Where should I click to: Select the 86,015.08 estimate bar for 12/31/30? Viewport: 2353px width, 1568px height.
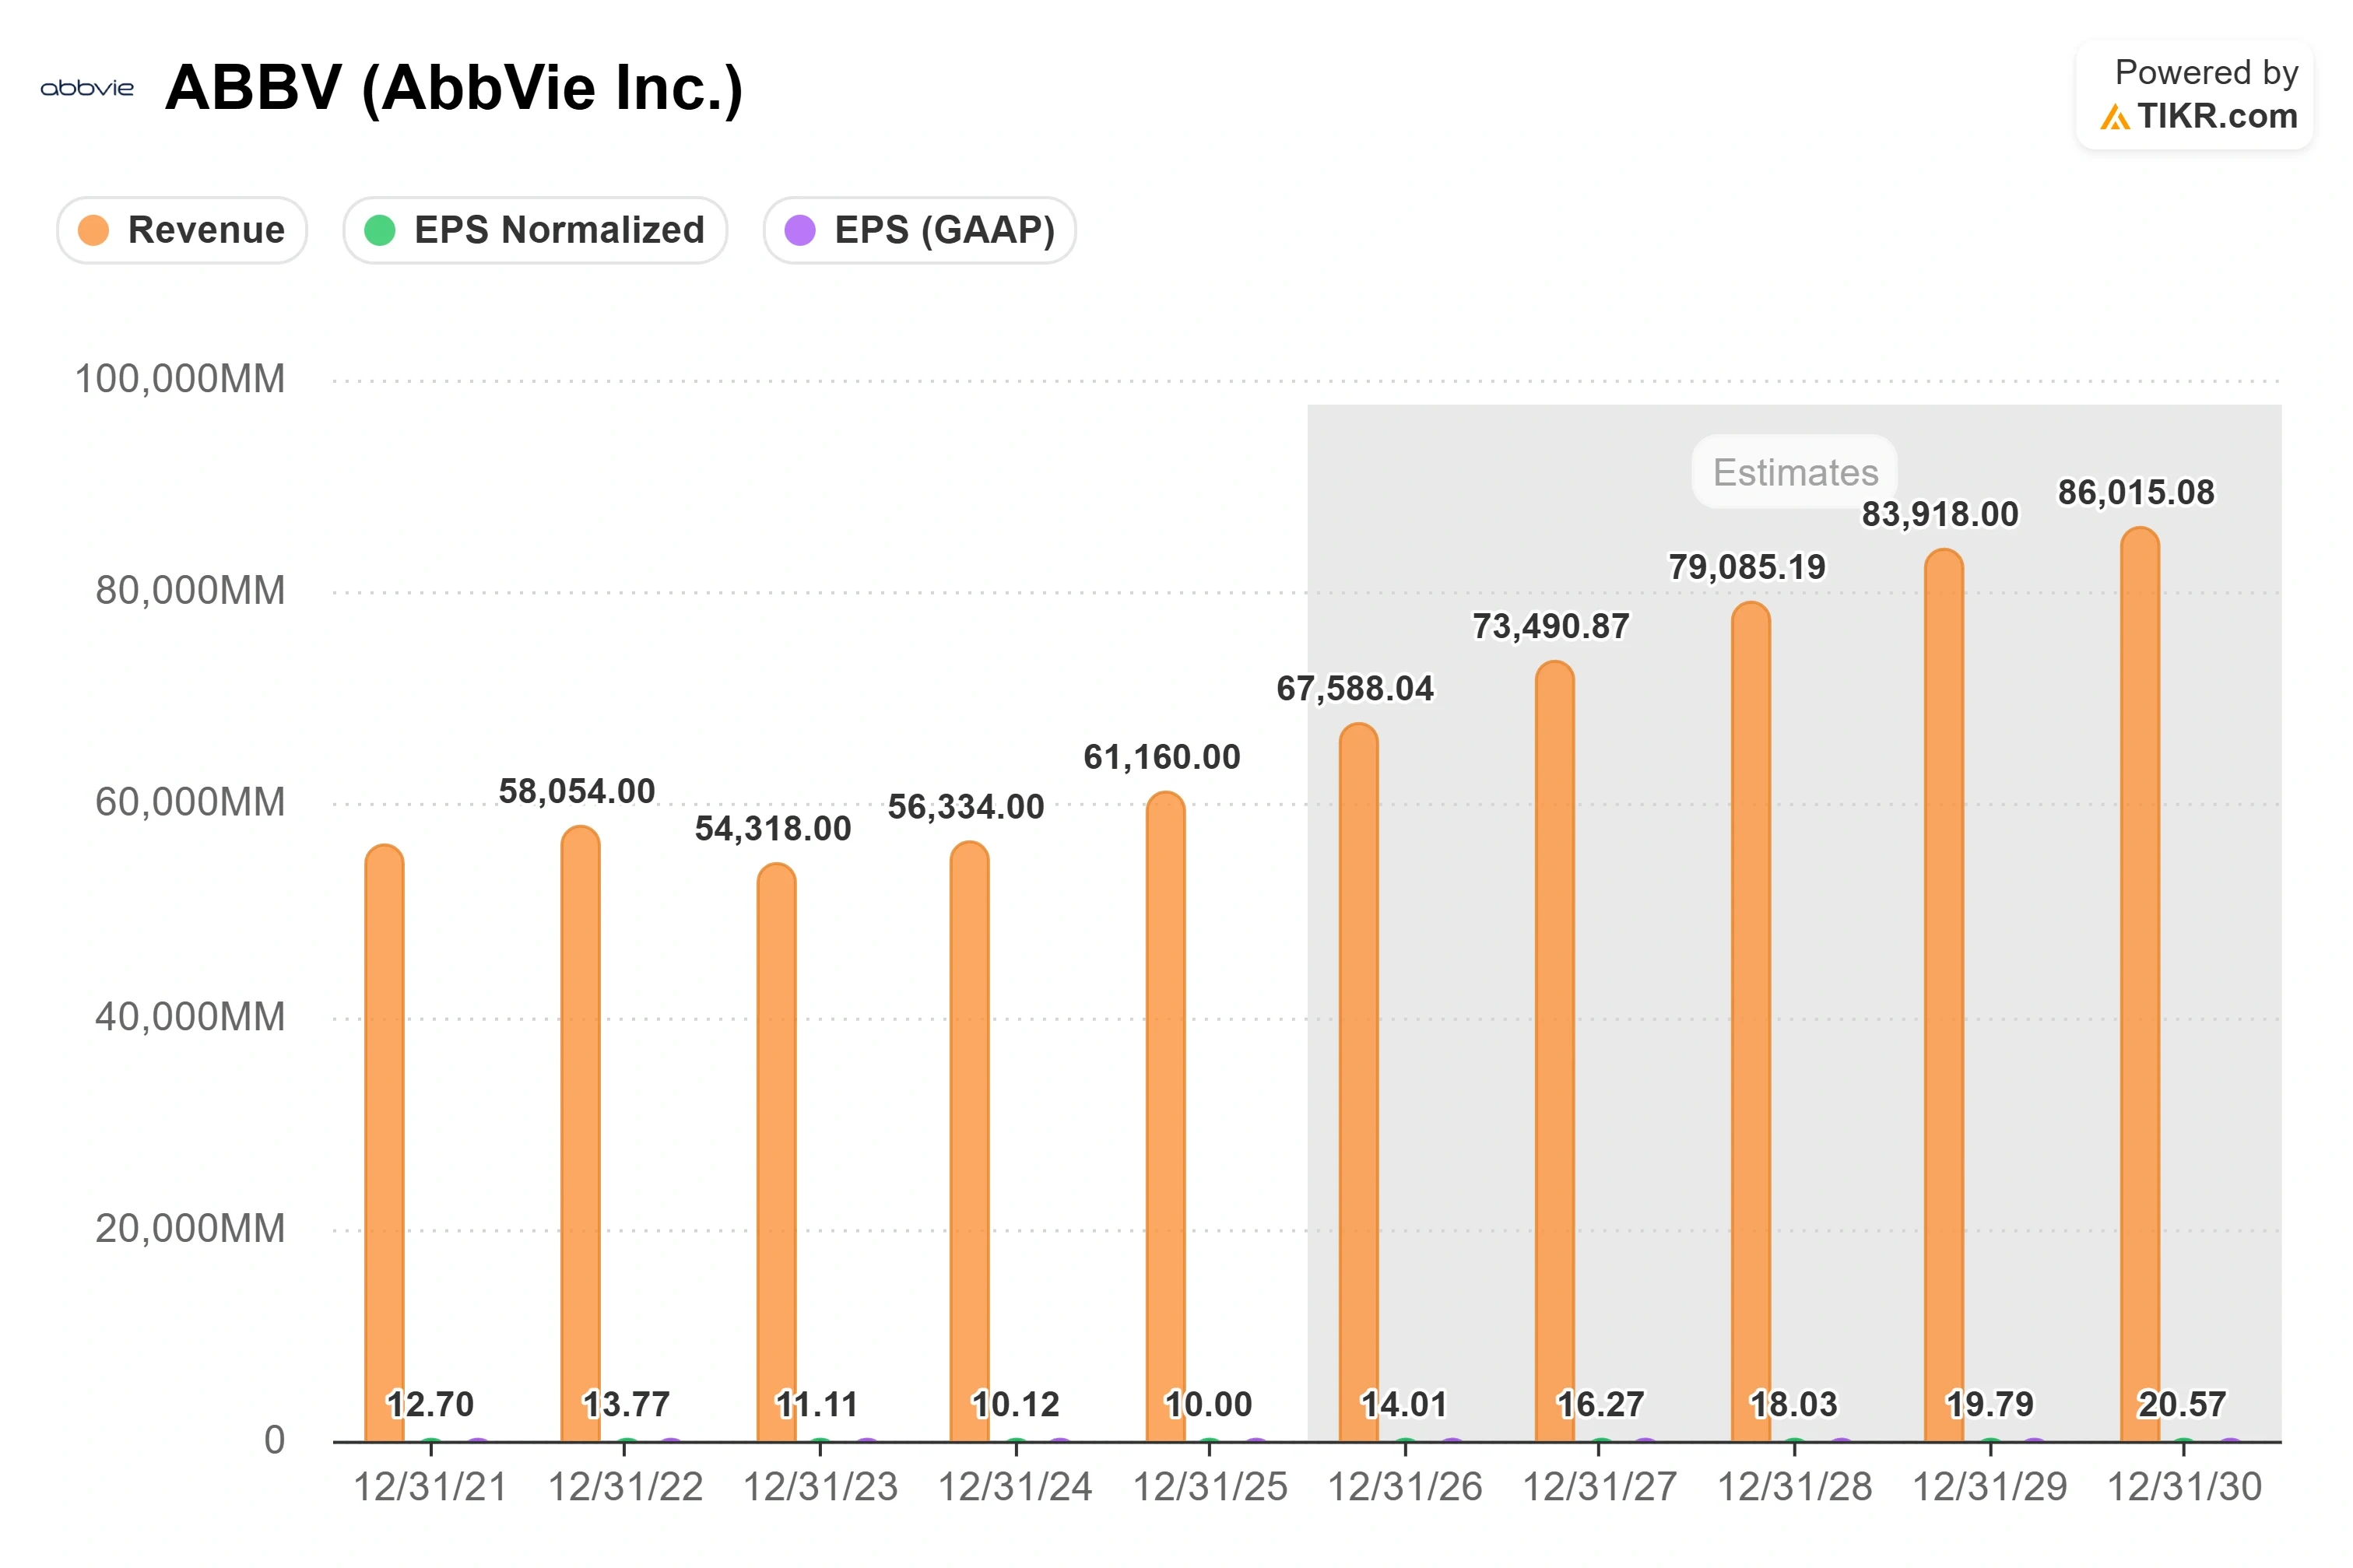coord(2140,985)
